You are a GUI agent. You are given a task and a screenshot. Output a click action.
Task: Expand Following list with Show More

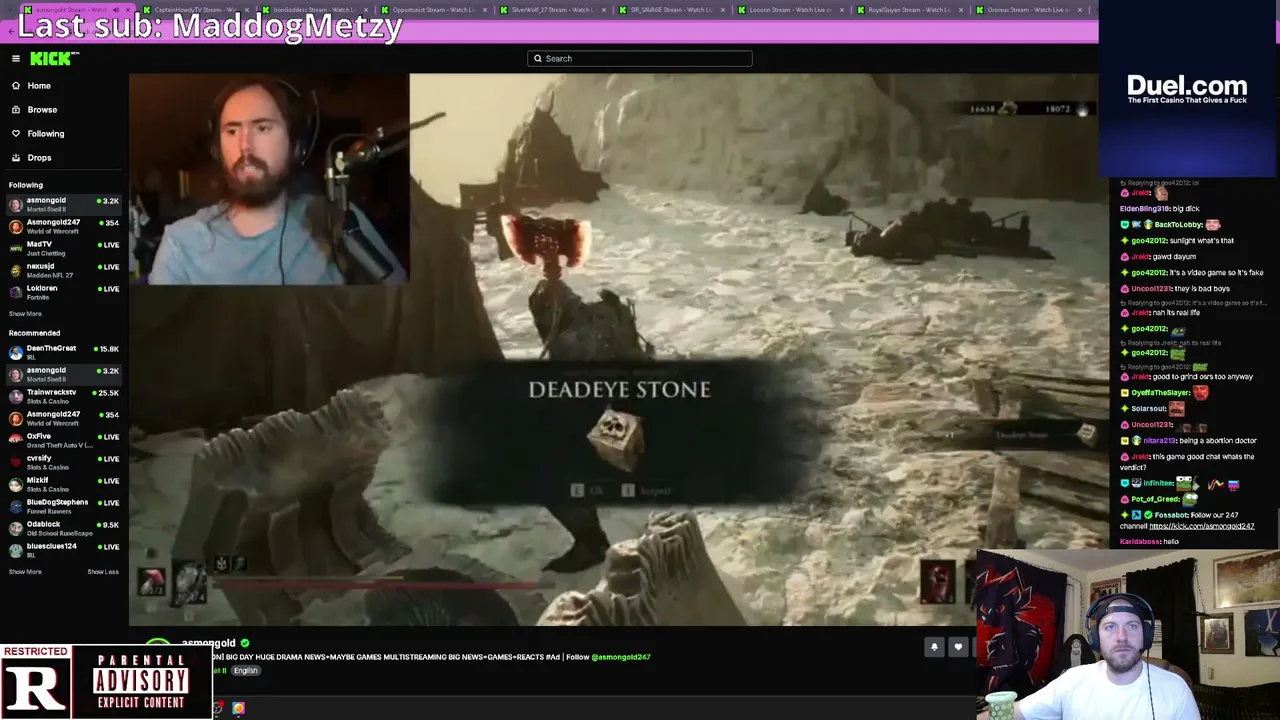coord(25,314)
